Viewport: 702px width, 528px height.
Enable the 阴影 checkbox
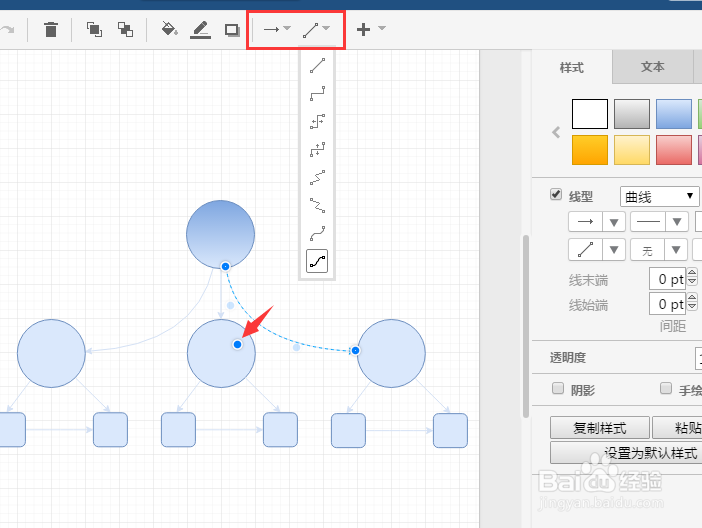click(558, 388)
